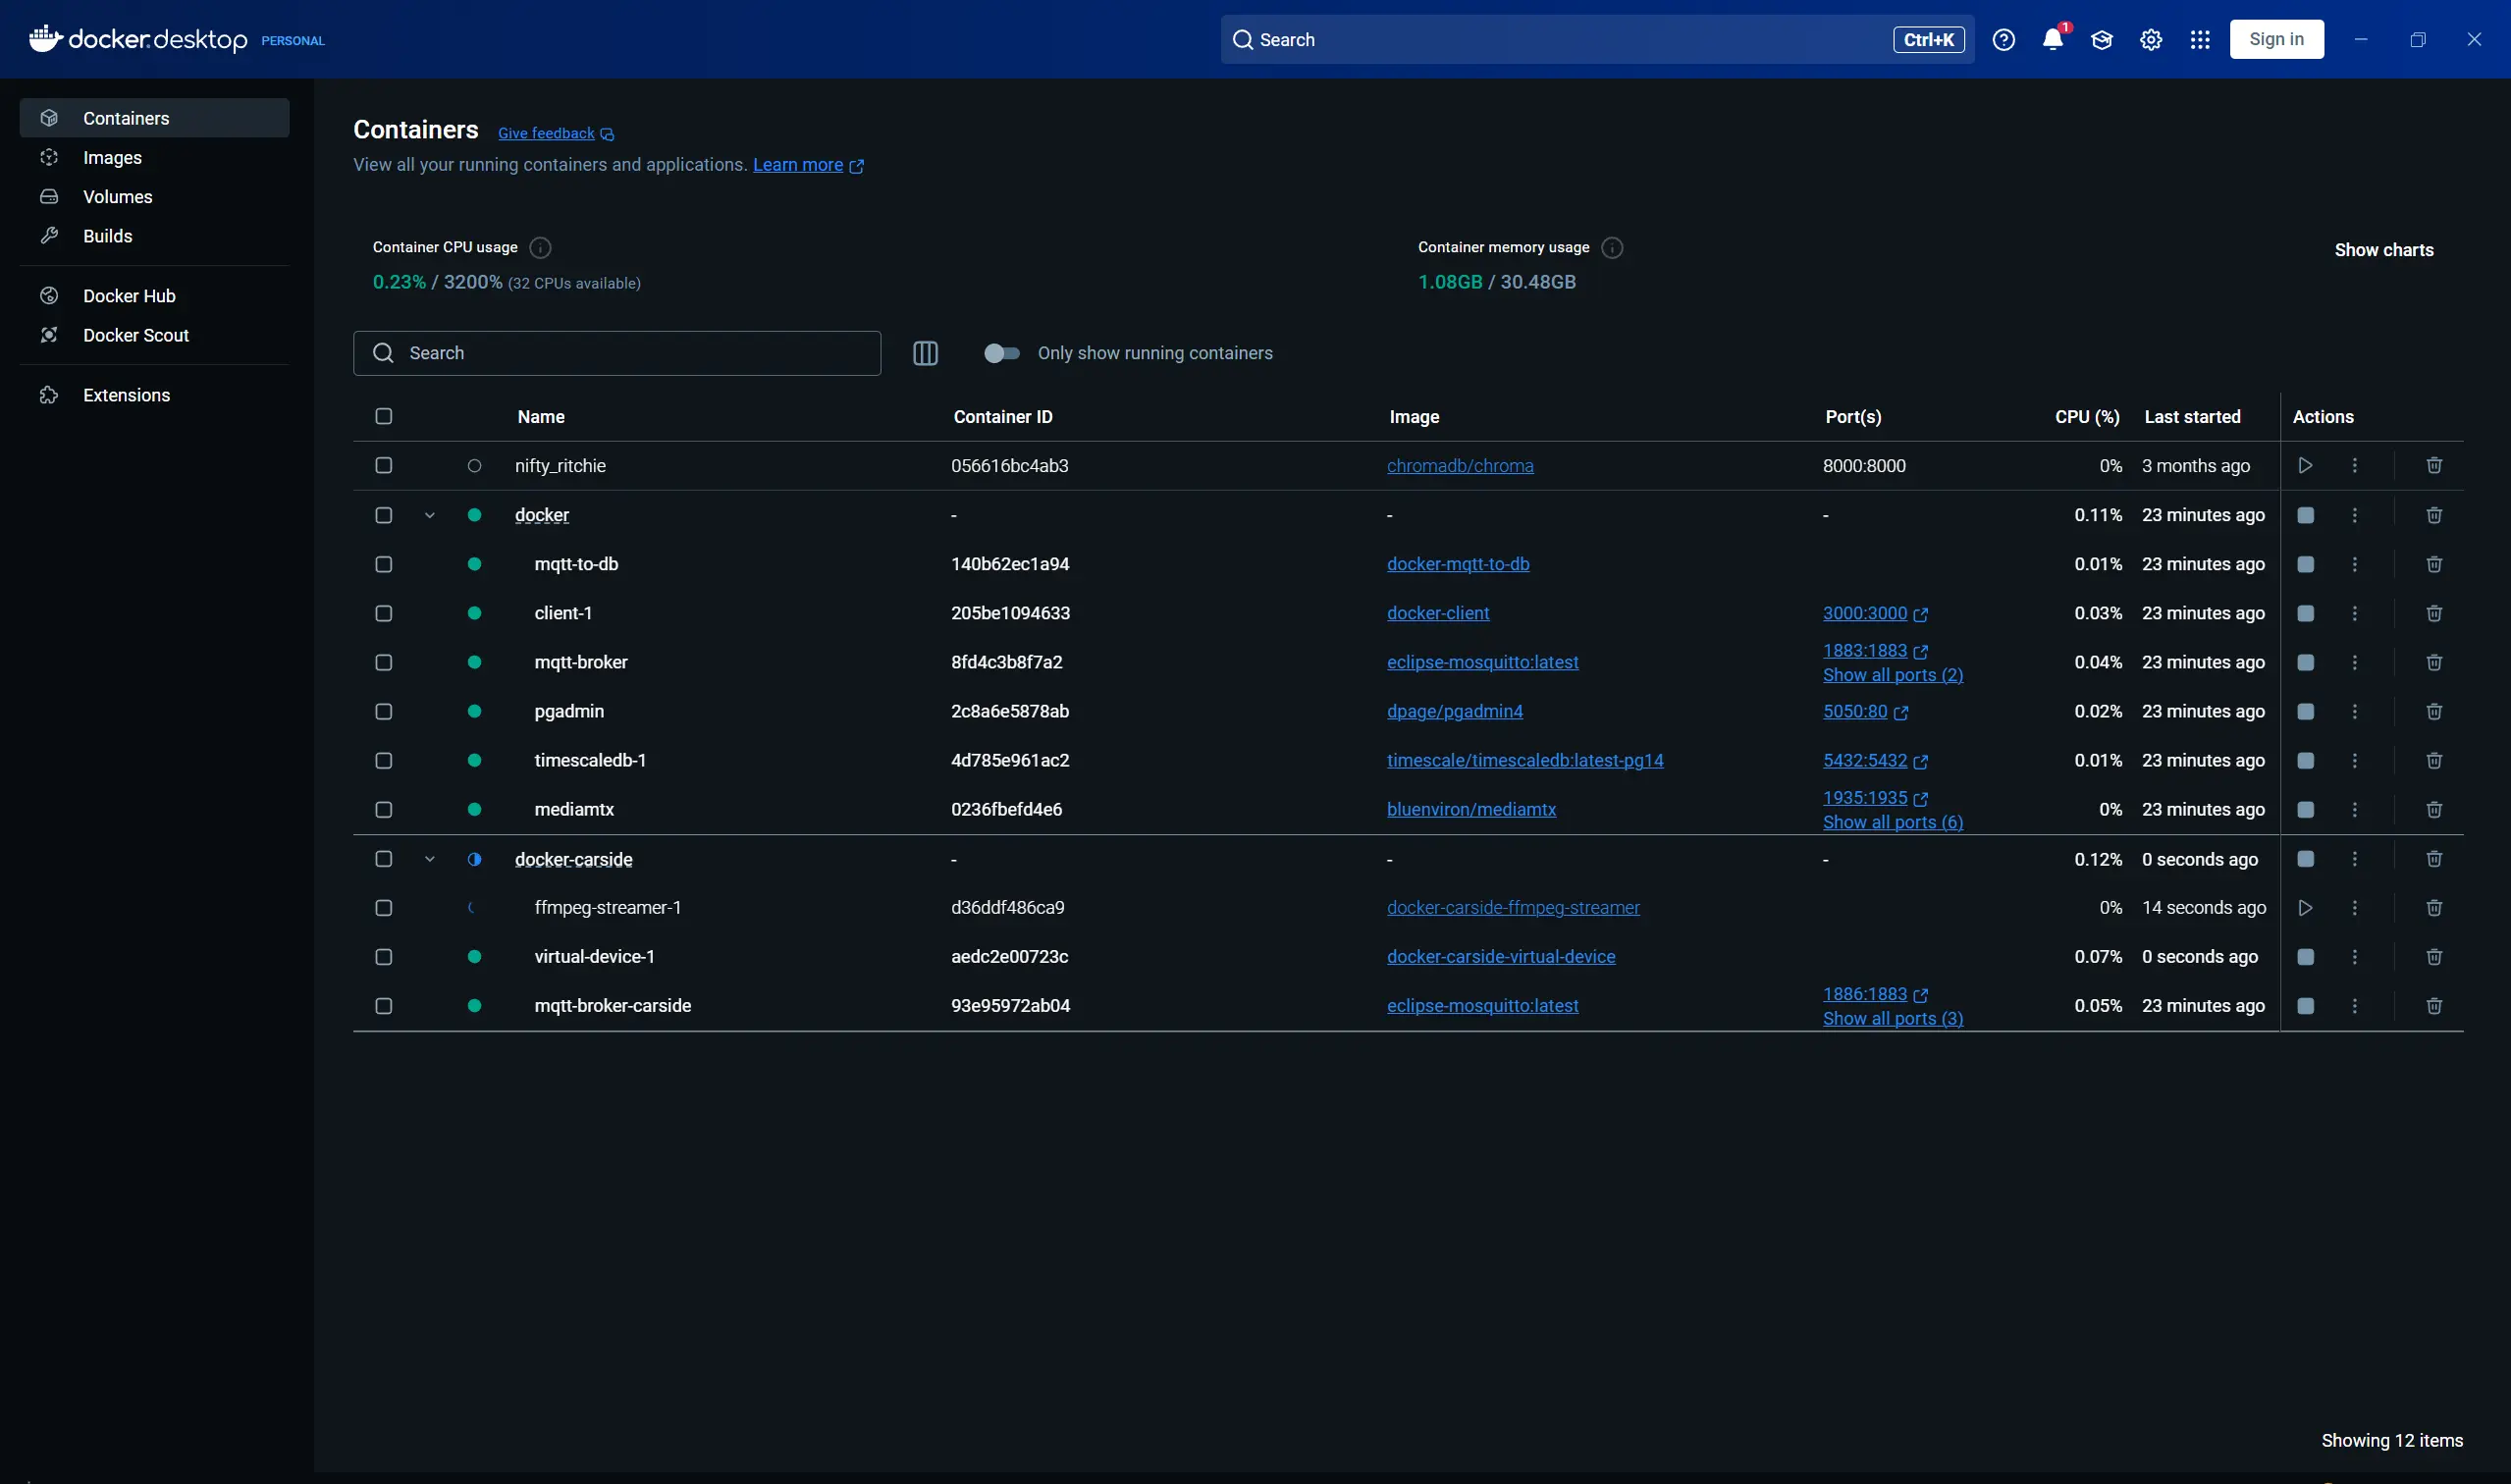Open Volumes in the sidebar
The image size is (2511, 1484).
(154, 196)
